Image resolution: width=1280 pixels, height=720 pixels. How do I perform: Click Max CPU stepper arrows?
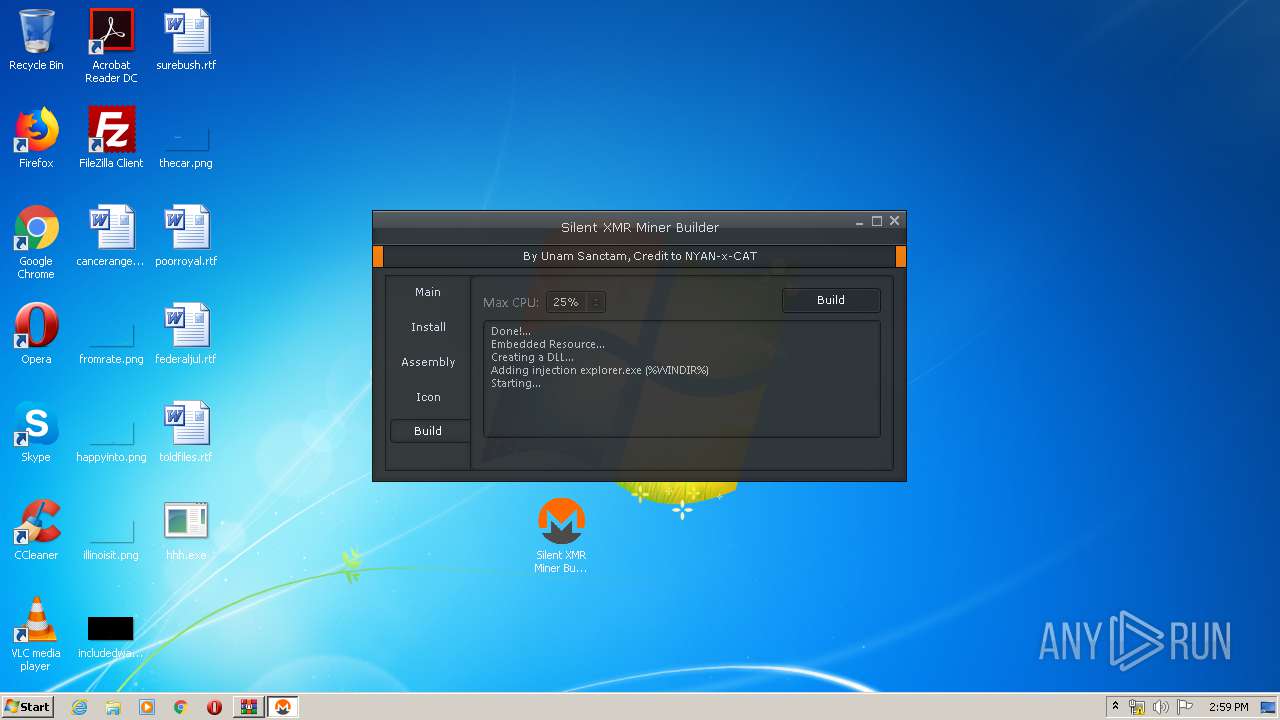coord(597,302)
